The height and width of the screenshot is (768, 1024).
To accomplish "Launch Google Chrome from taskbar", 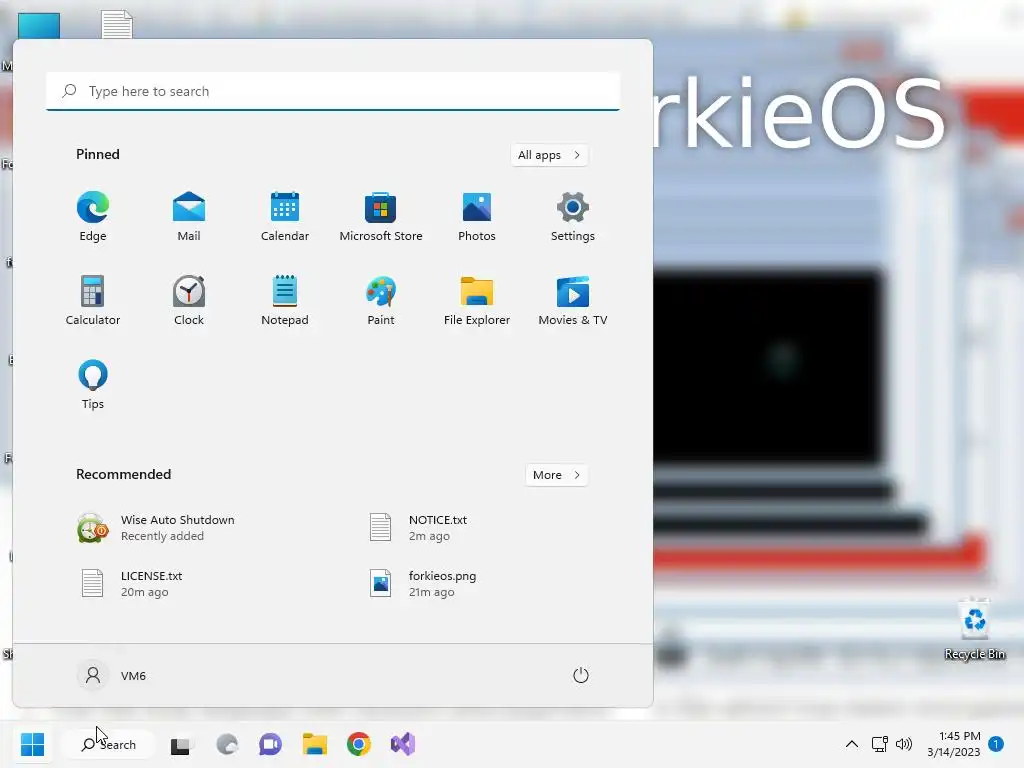I will click(359, 744).
